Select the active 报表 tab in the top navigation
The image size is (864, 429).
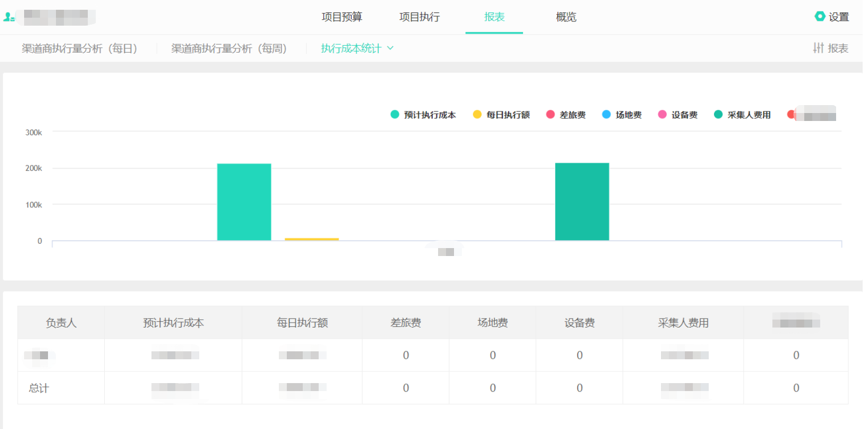point(494,17)
